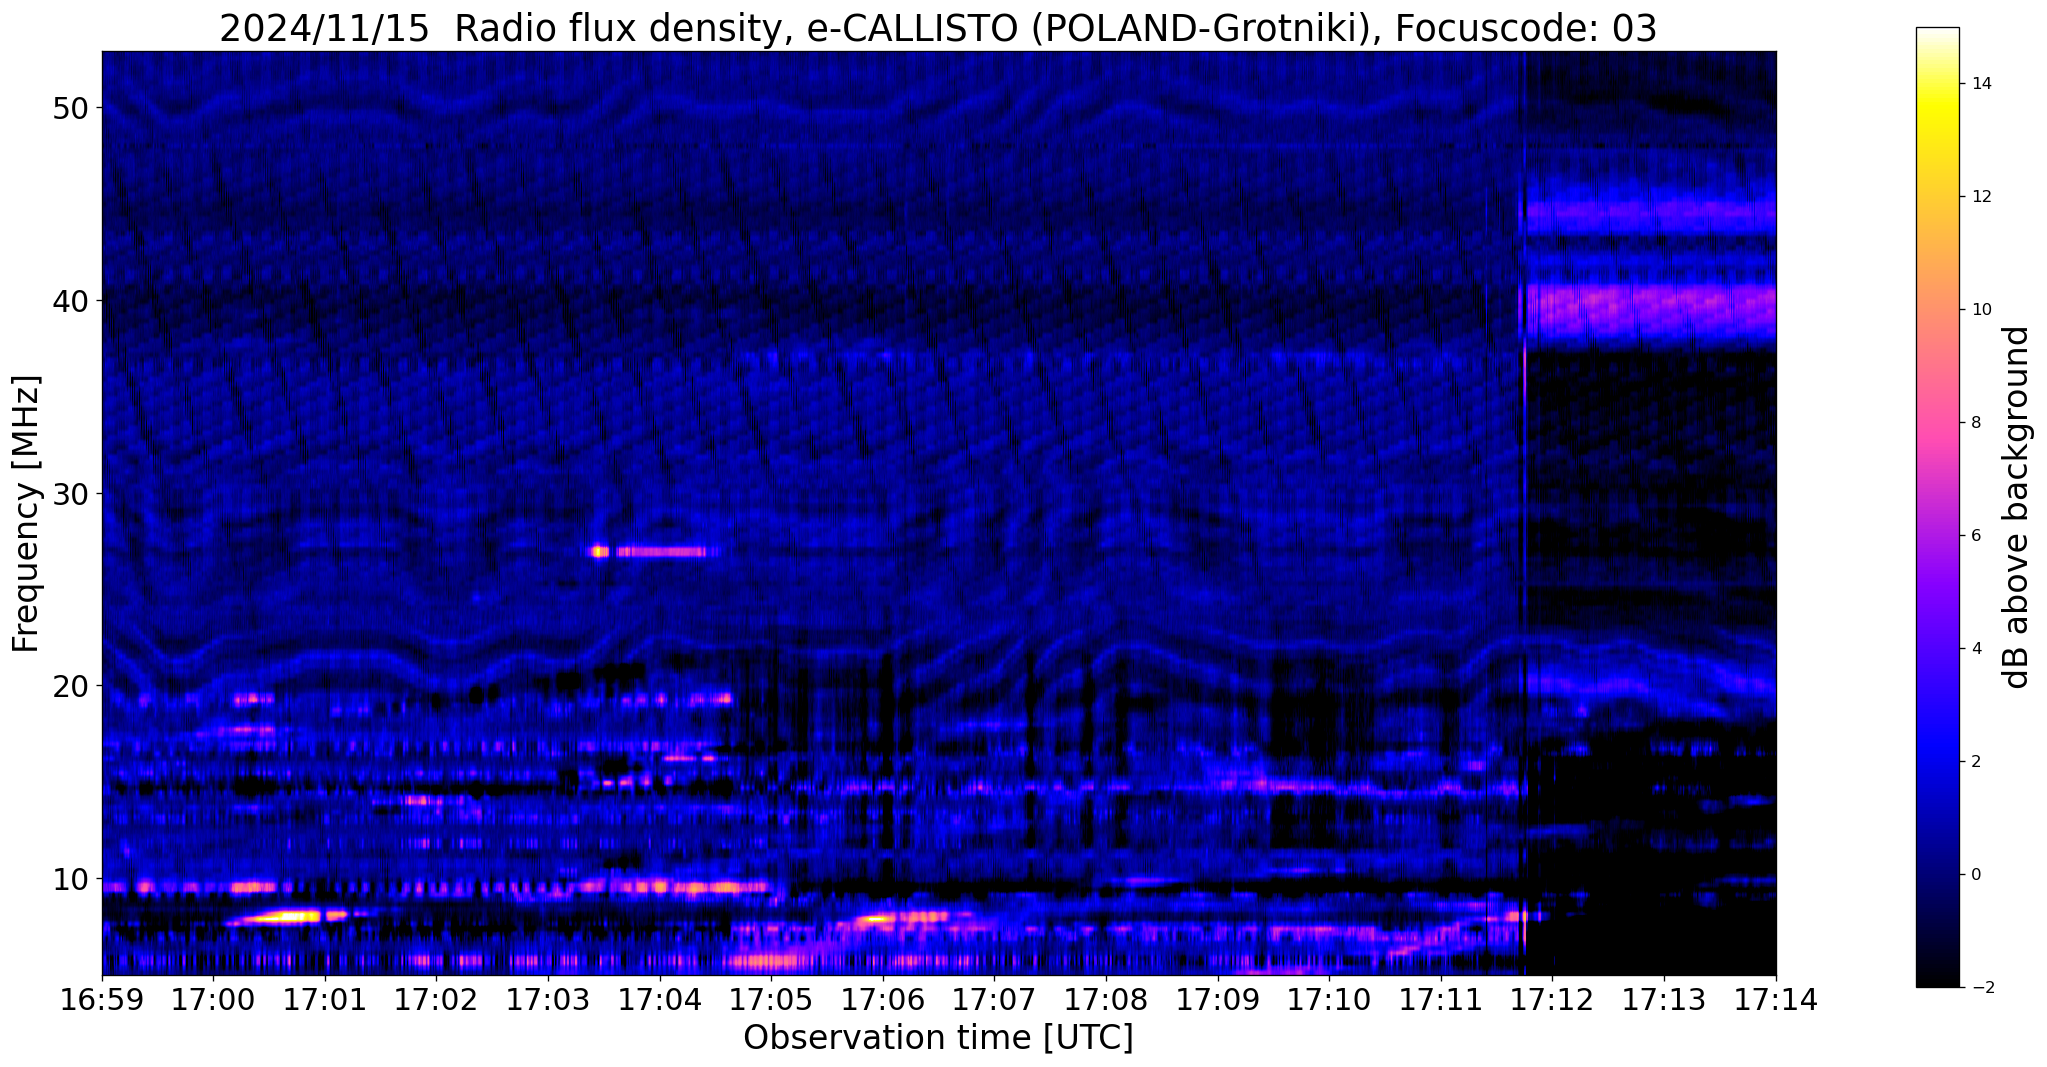This screenshot has width=2047, height=1067.
Task: Click the colorbar tick value 4
Action: point(1975,649)
